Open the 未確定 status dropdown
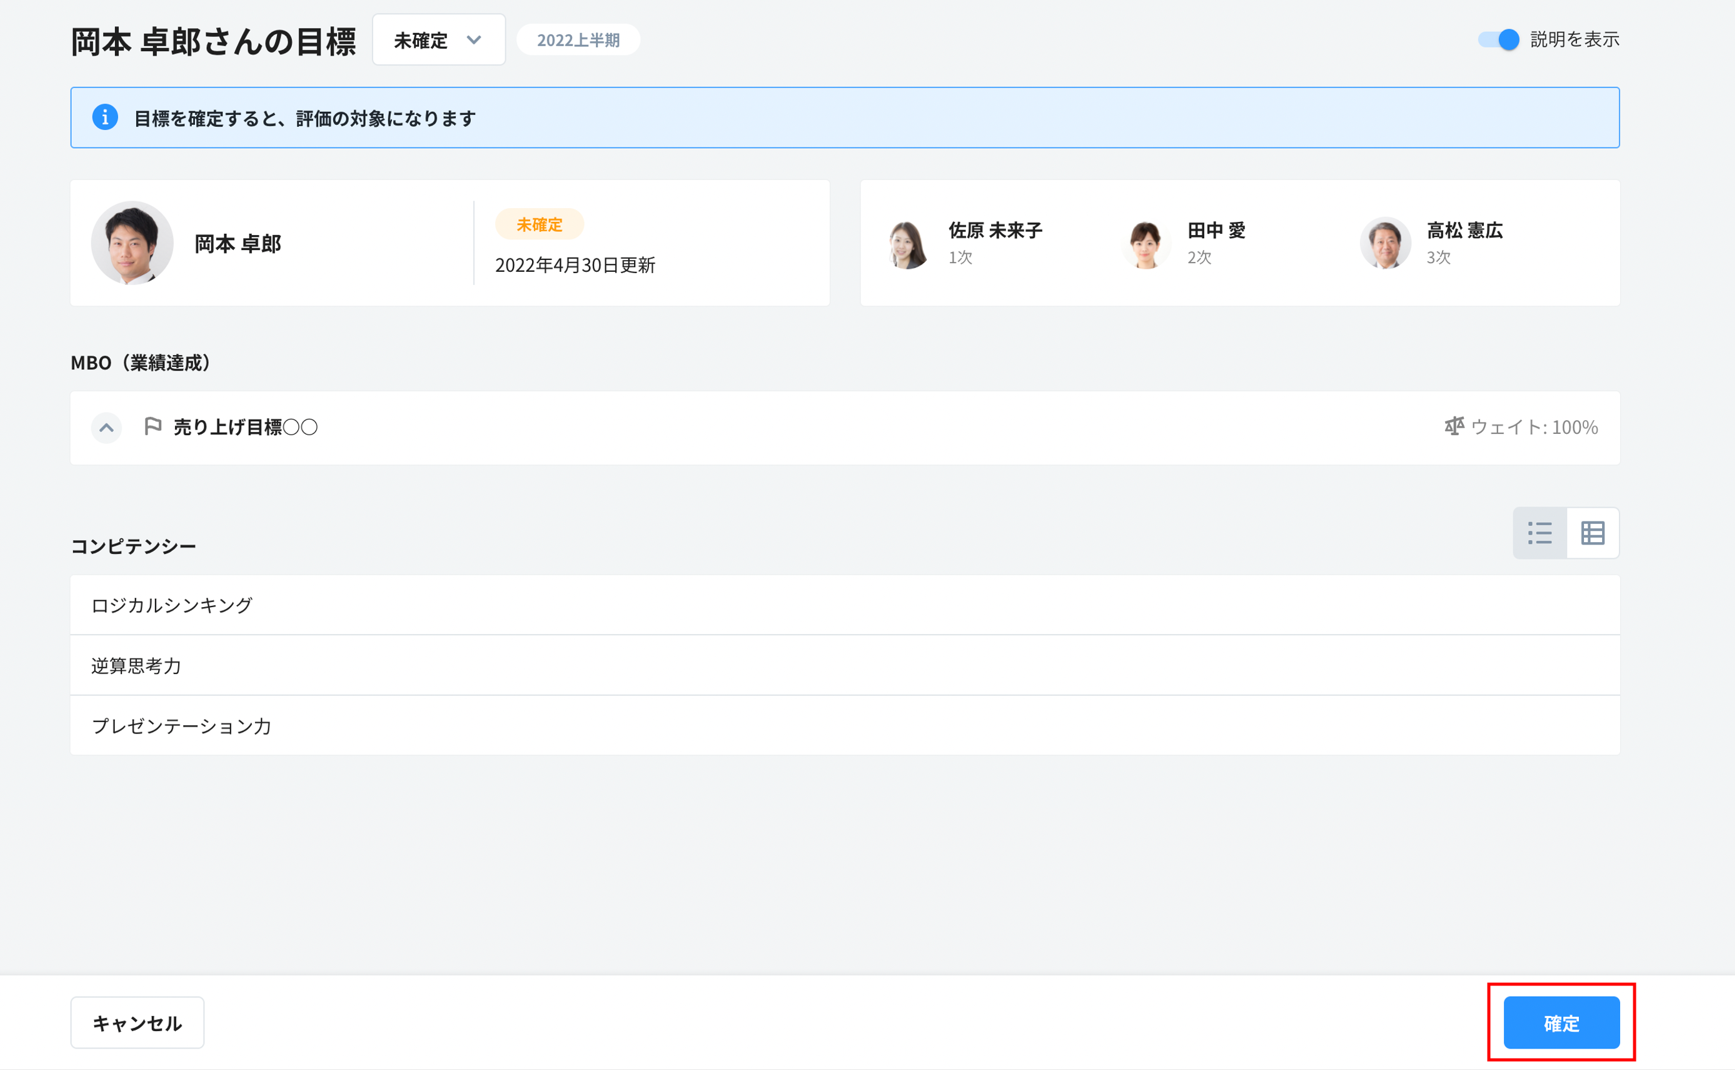Viewport: 1735px width, 1070px height. tap(438, 40)
